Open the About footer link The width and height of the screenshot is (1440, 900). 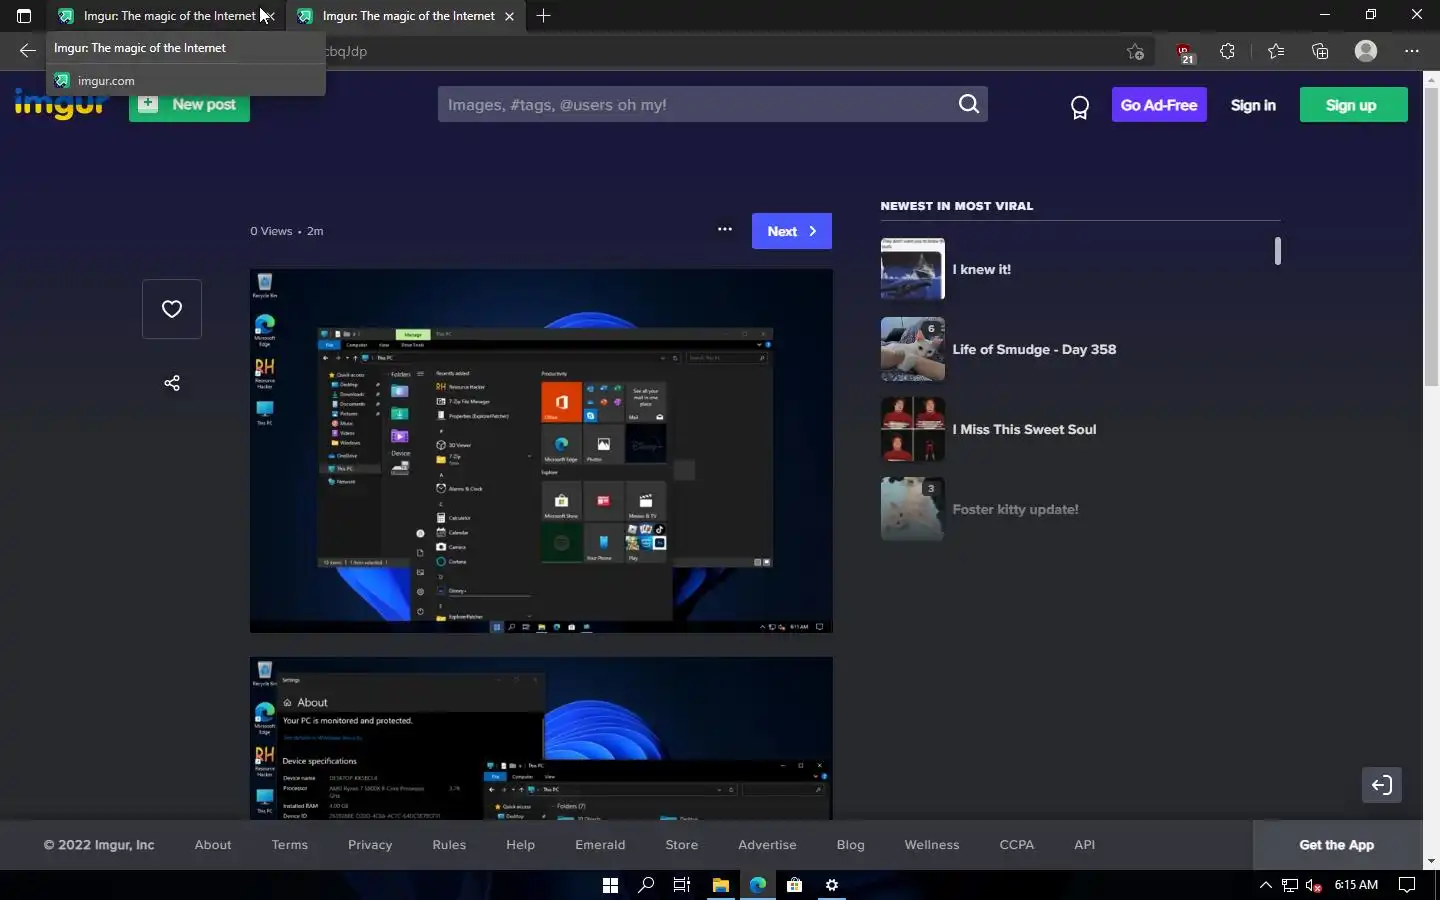pyautogui.click(x=213, y=845)
